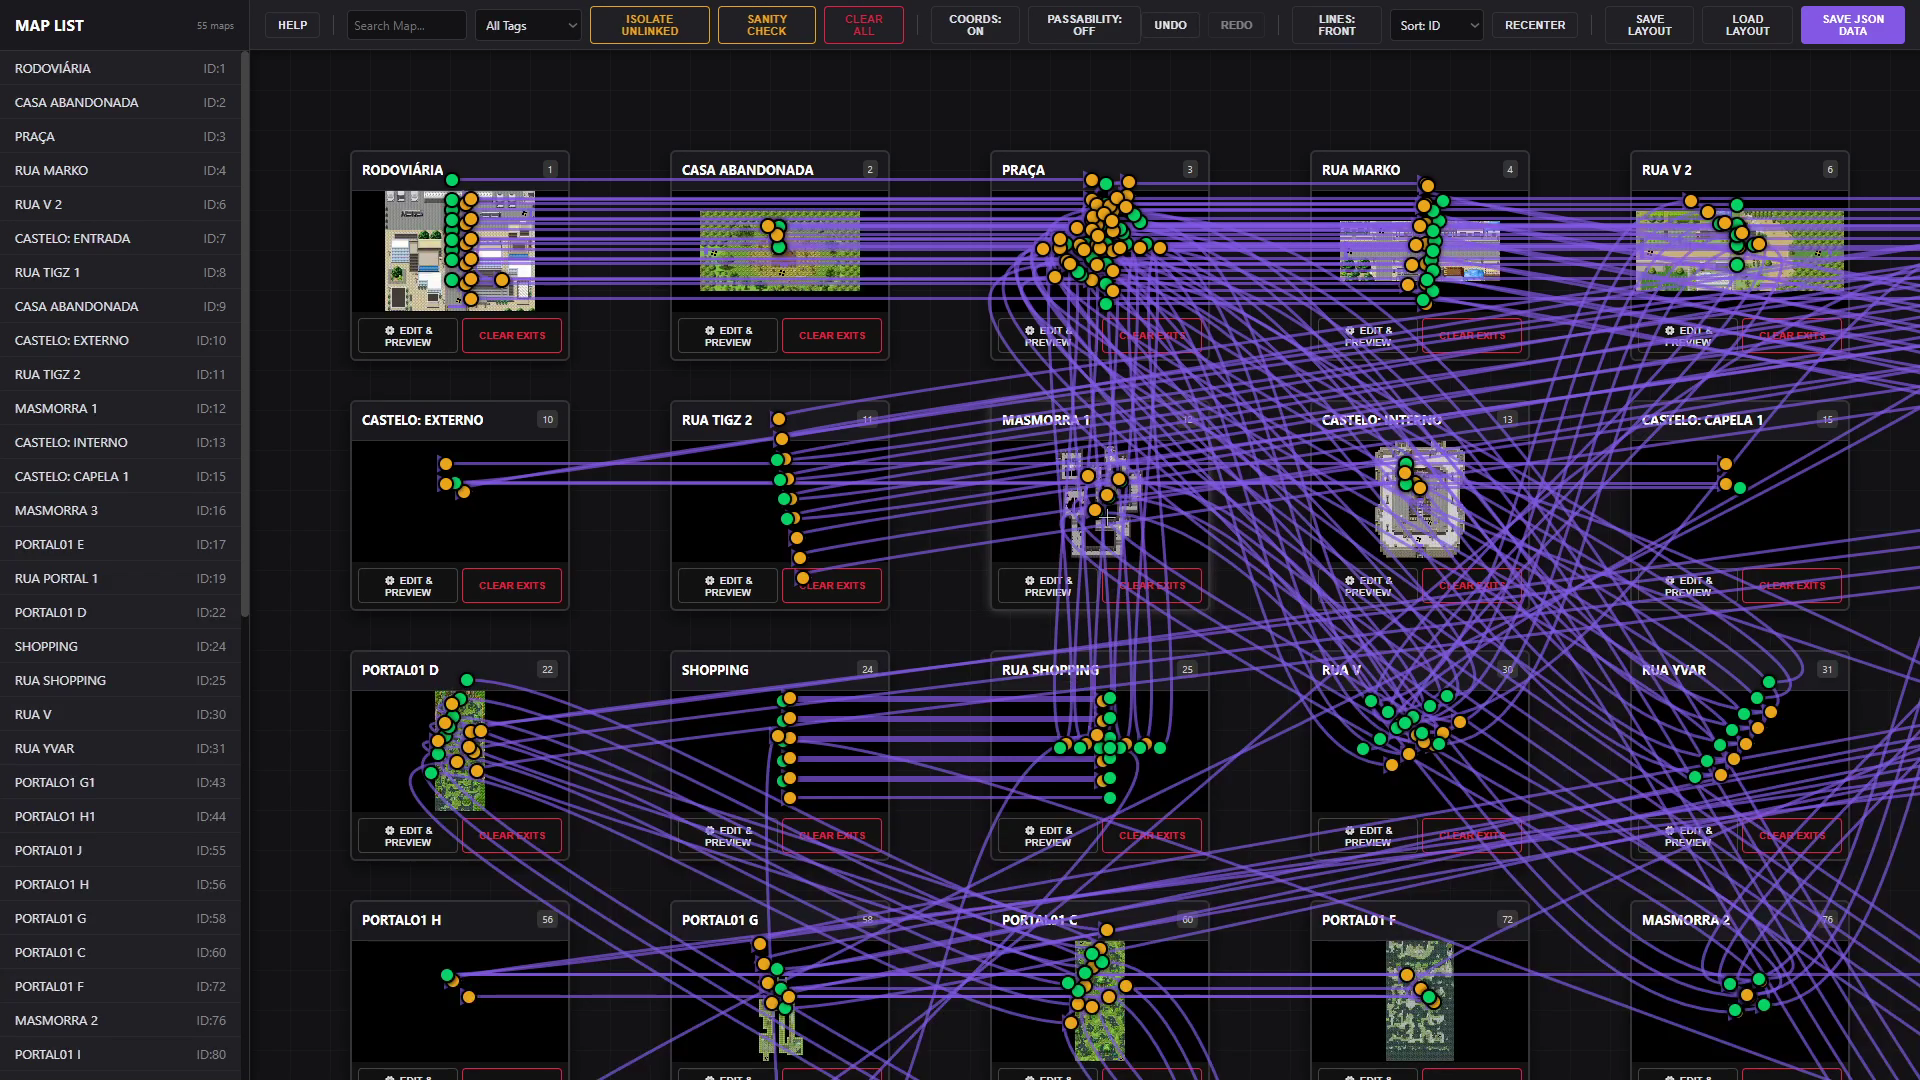Select PORTAL01 G1 in map list
Screen dimensions: 1920x1080
pos(120,782)
